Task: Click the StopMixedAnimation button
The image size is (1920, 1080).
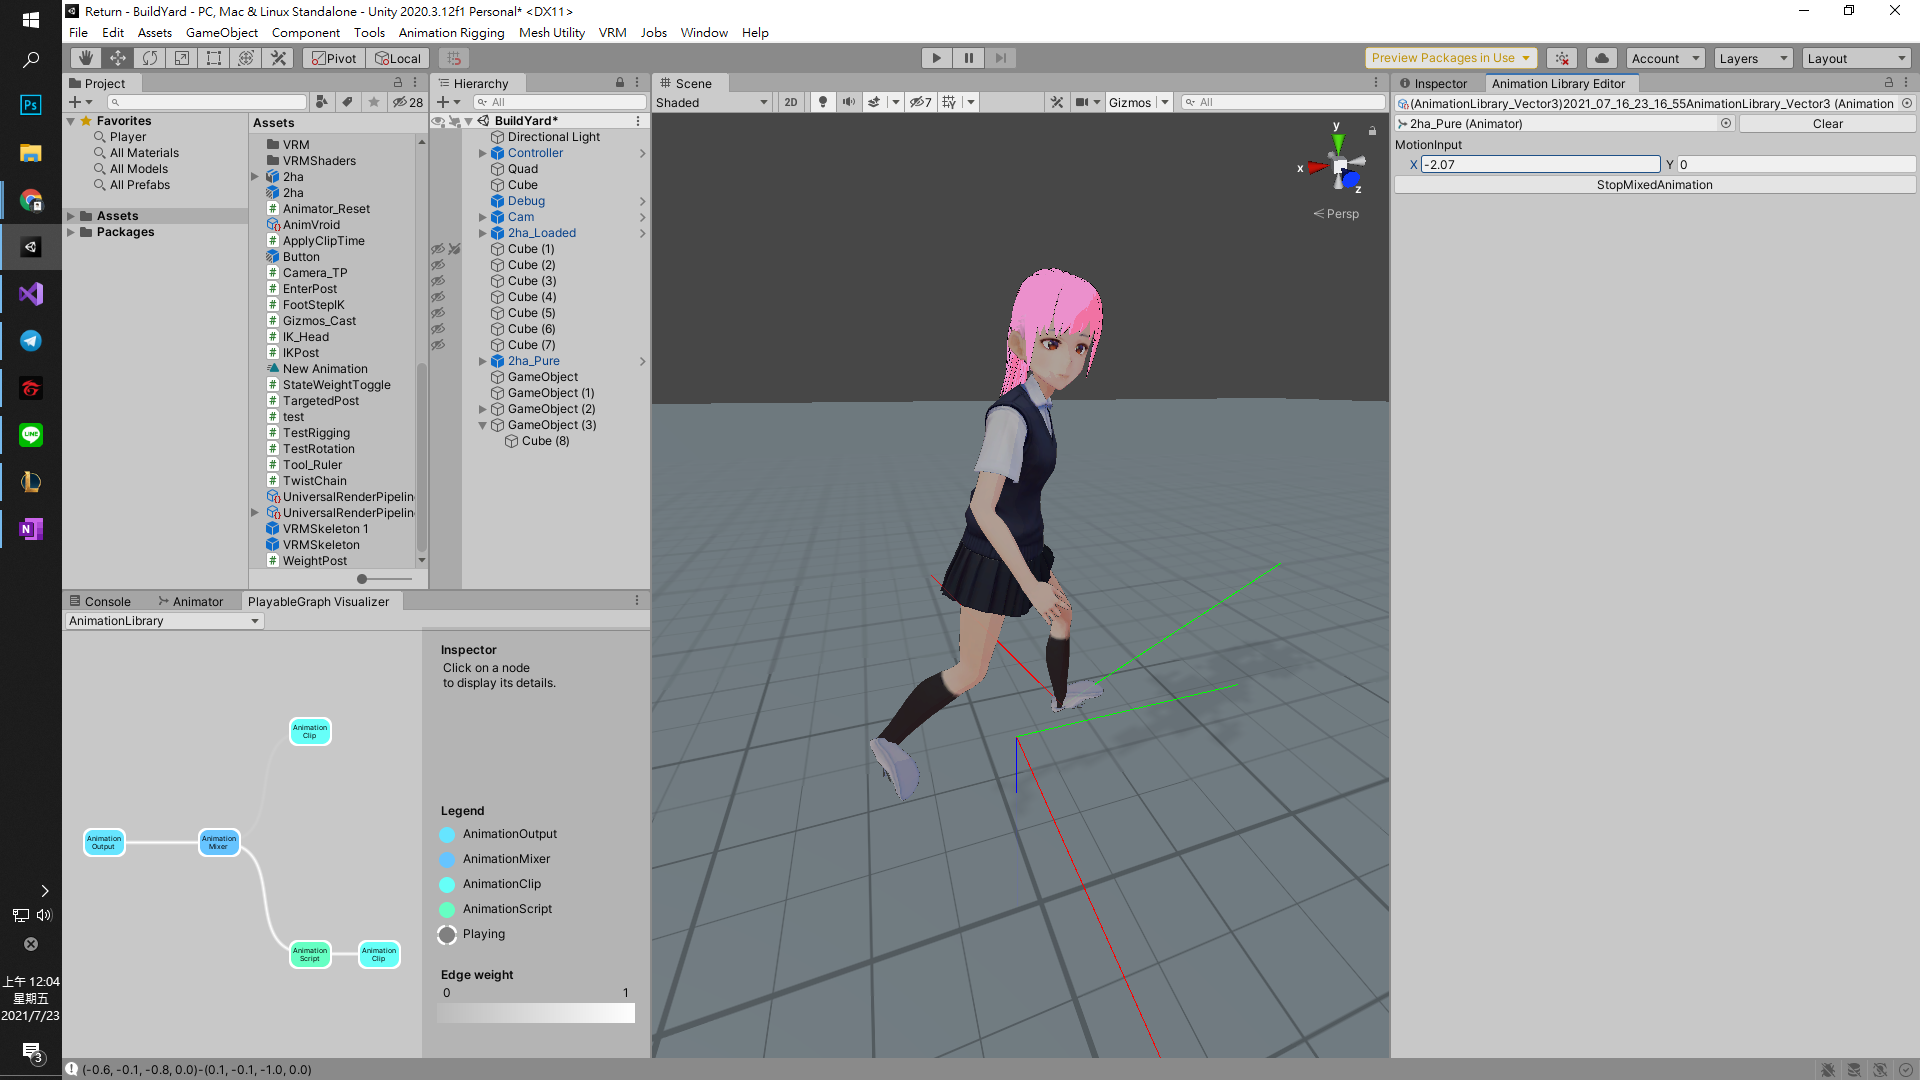Action: 1655,185
